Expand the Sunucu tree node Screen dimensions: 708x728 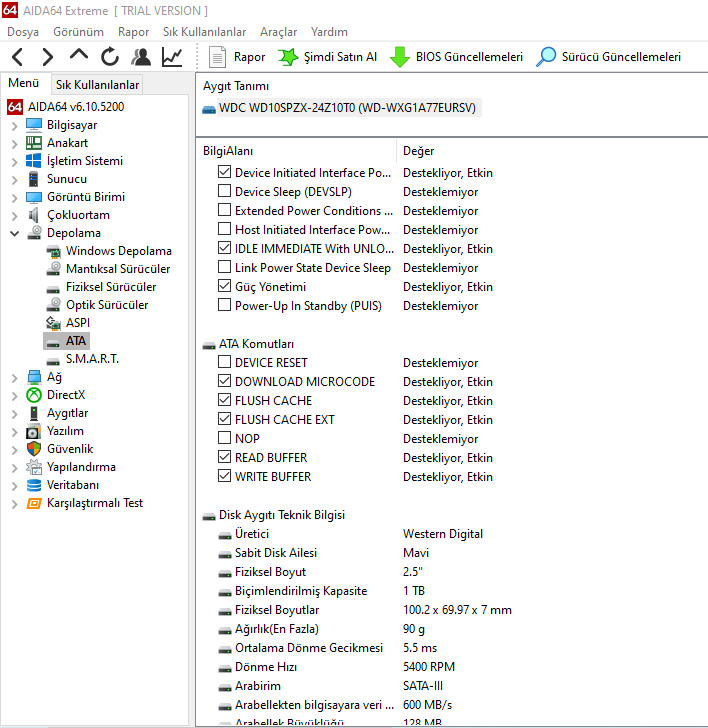tap(14, 180)
